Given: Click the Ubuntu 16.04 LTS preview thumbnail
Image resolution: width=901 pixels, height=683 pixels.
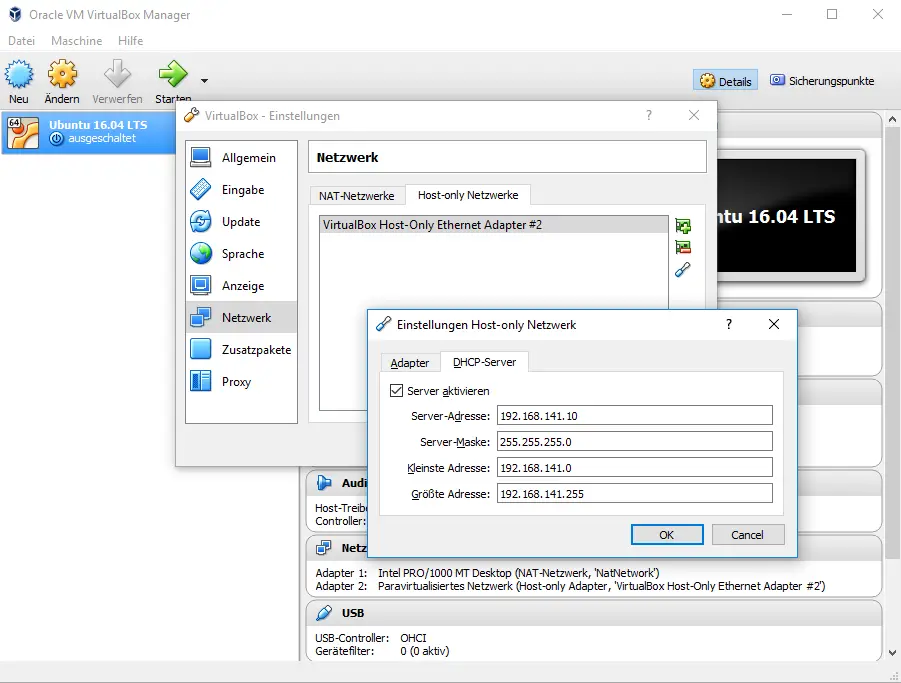Looking at the screenshot, I should [787, 215].
